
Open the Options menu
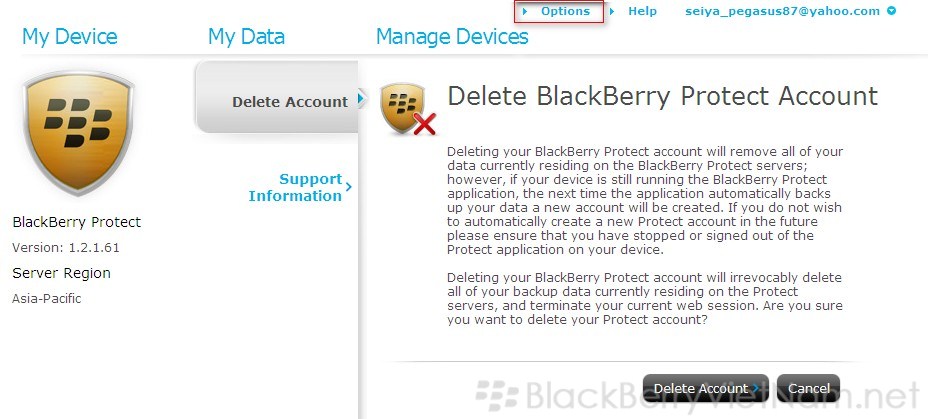pos(565,12)
